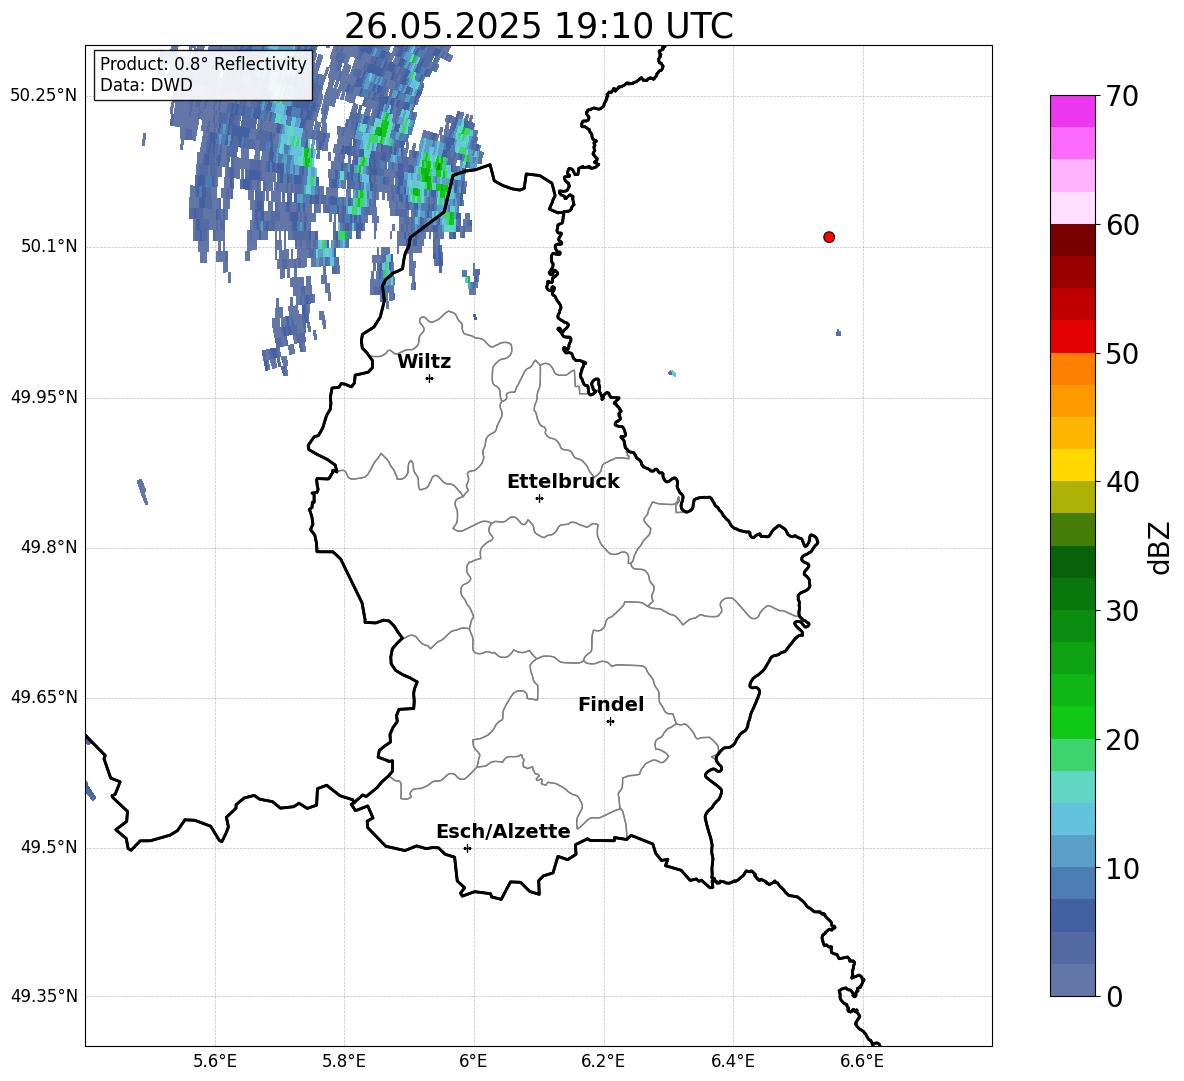Click the 'Wiltz' city label
1184x1081 pixels.
(424, 362)
